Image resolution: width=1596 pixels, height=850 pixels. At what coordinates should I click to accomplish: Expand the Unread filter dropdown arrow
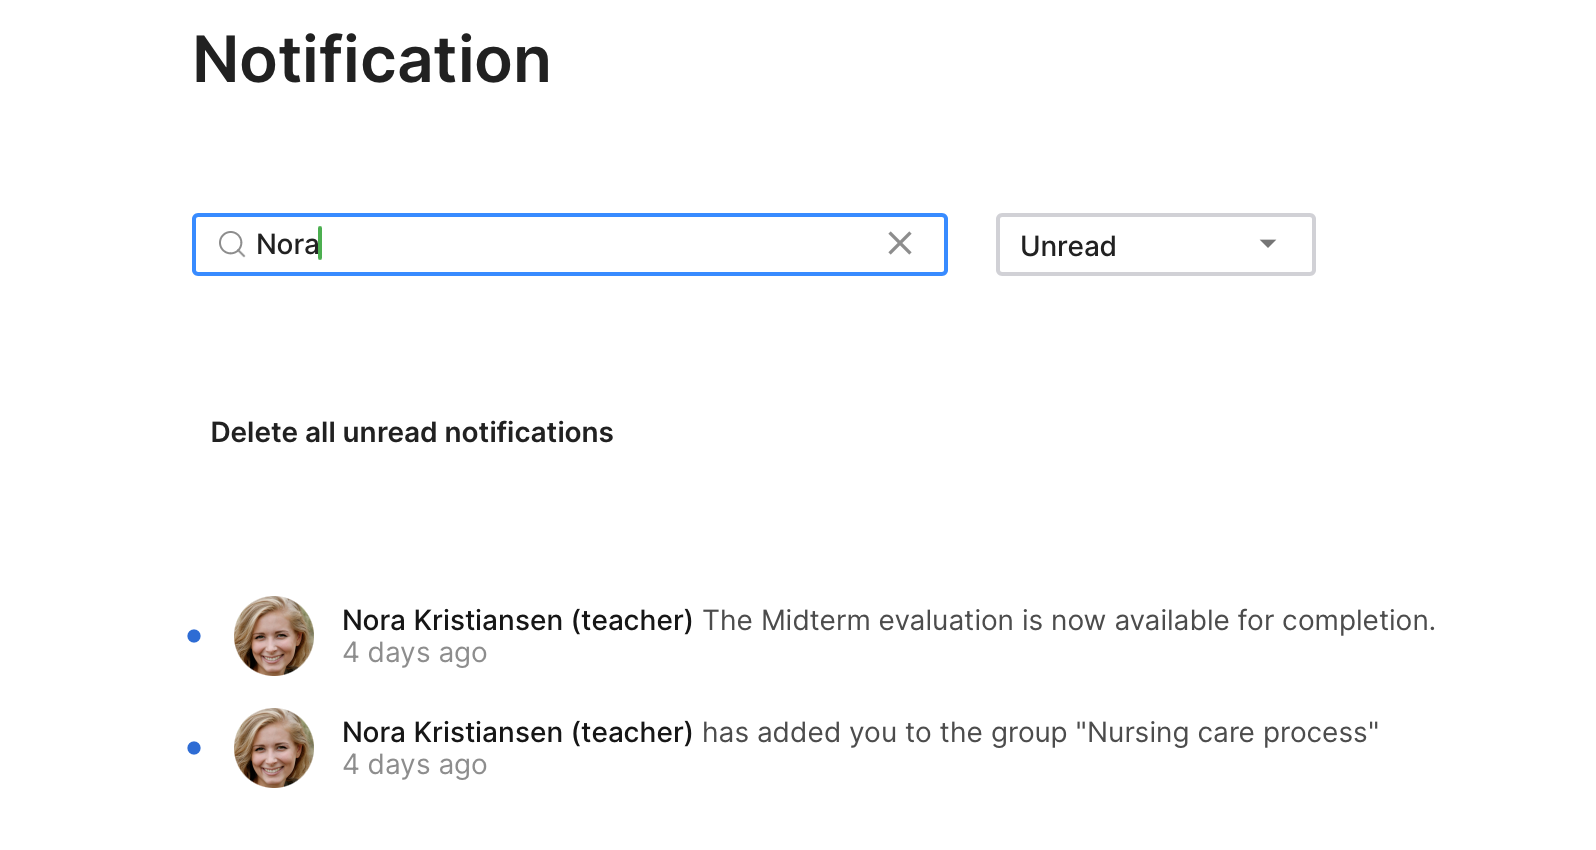coord(1268,244)
